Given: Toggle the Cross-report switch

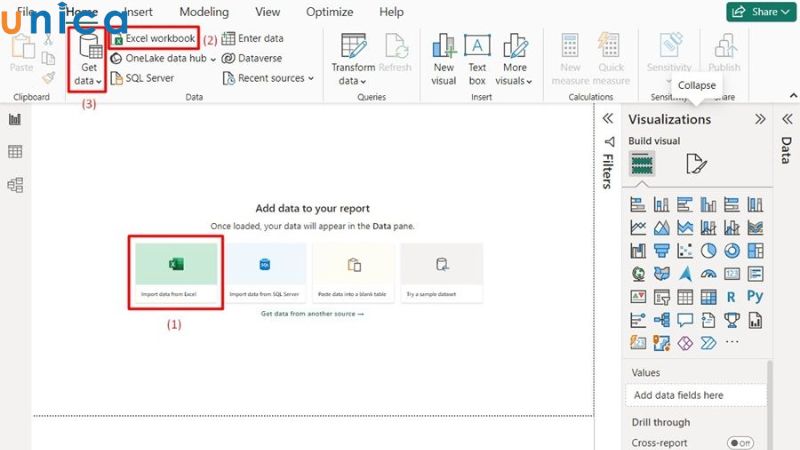Looking at the screenshot, I should 740,443.
